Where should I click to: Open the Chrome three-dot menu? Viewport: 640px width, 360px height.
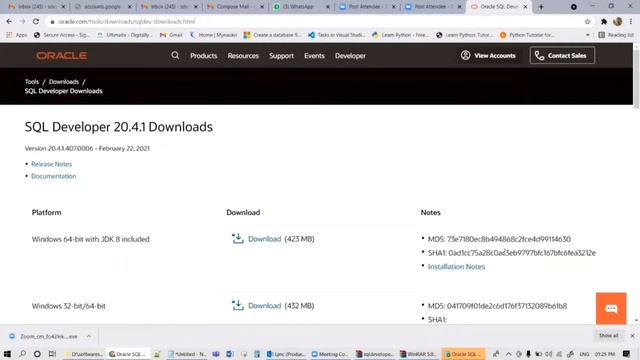[631, 22]
